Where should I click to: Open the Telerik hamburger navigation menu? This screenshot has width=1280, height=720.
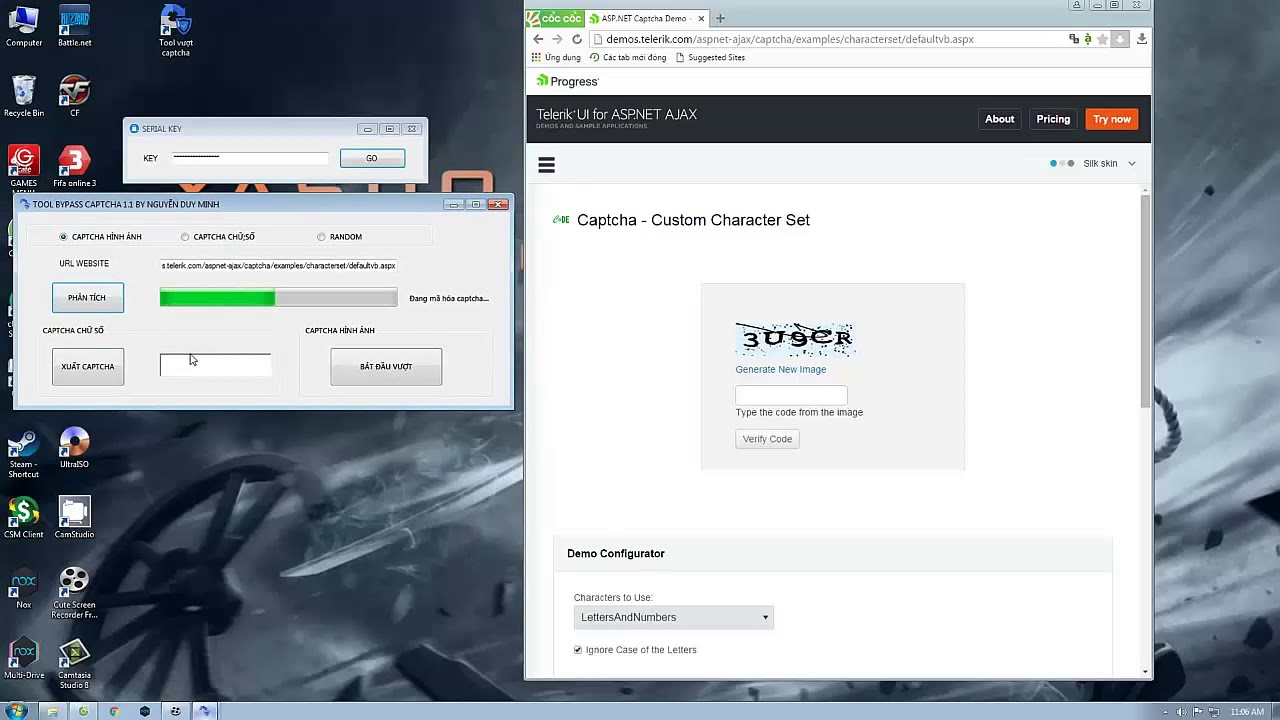(x=546, y=165)
